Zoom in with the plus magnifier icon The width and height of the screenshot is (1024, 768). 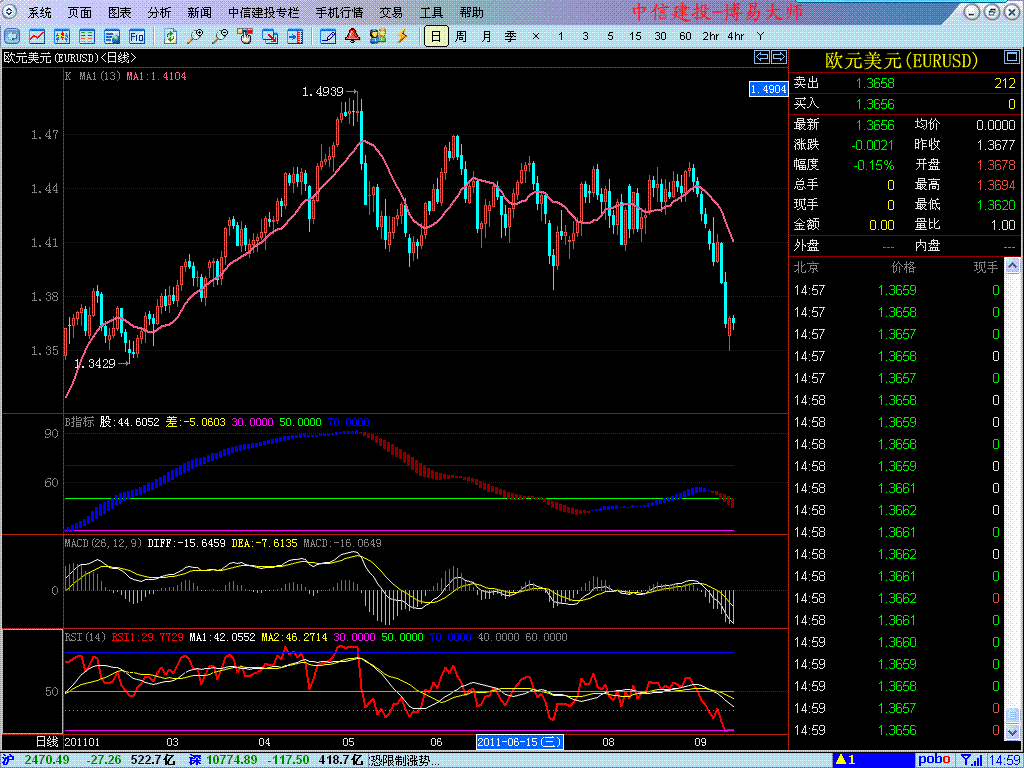click(195, 36)
